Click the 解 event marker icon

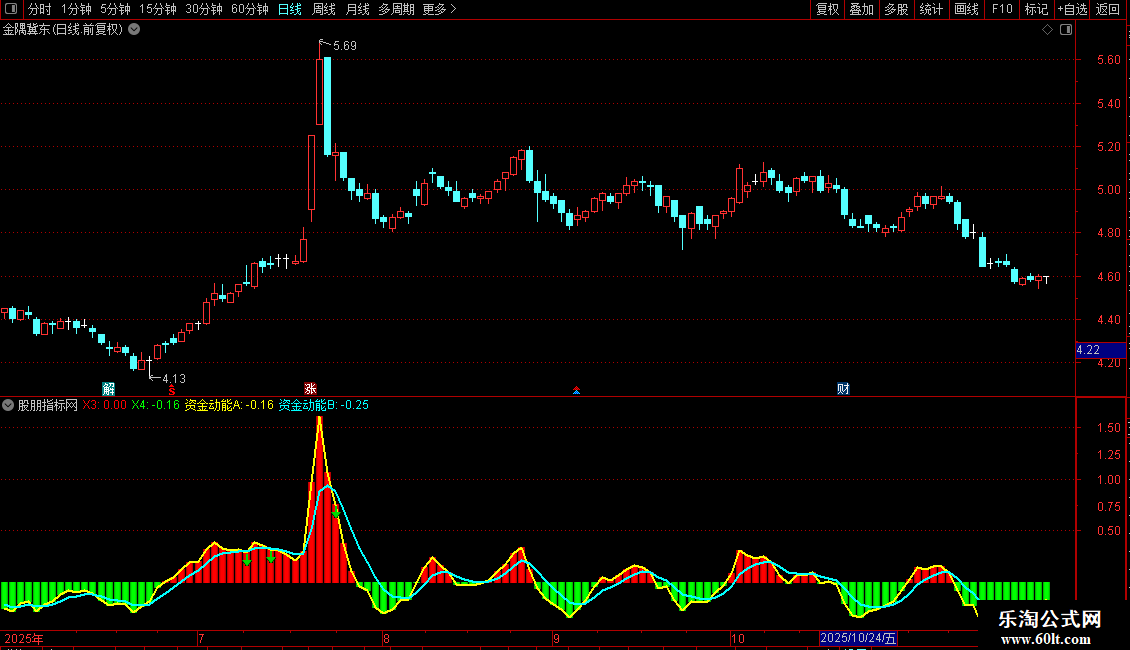coord(108,389)
